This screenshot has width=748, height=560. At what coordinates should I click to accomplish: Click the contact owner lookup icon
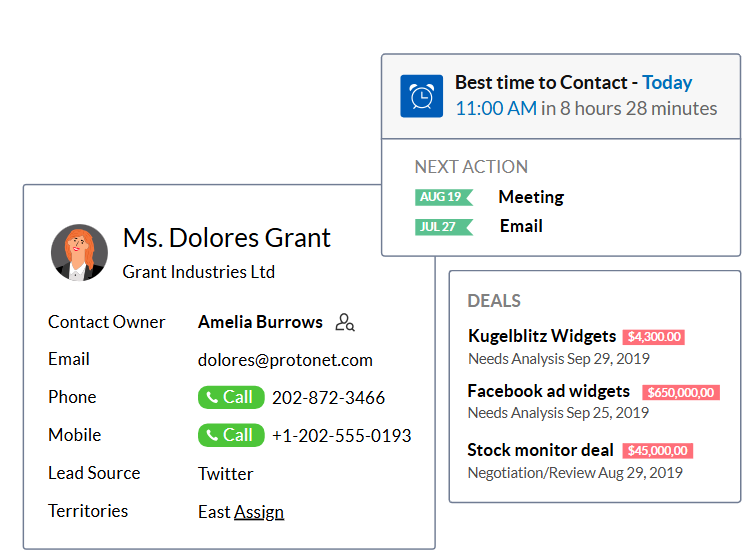pyautogui.click(x=345, y=323)
